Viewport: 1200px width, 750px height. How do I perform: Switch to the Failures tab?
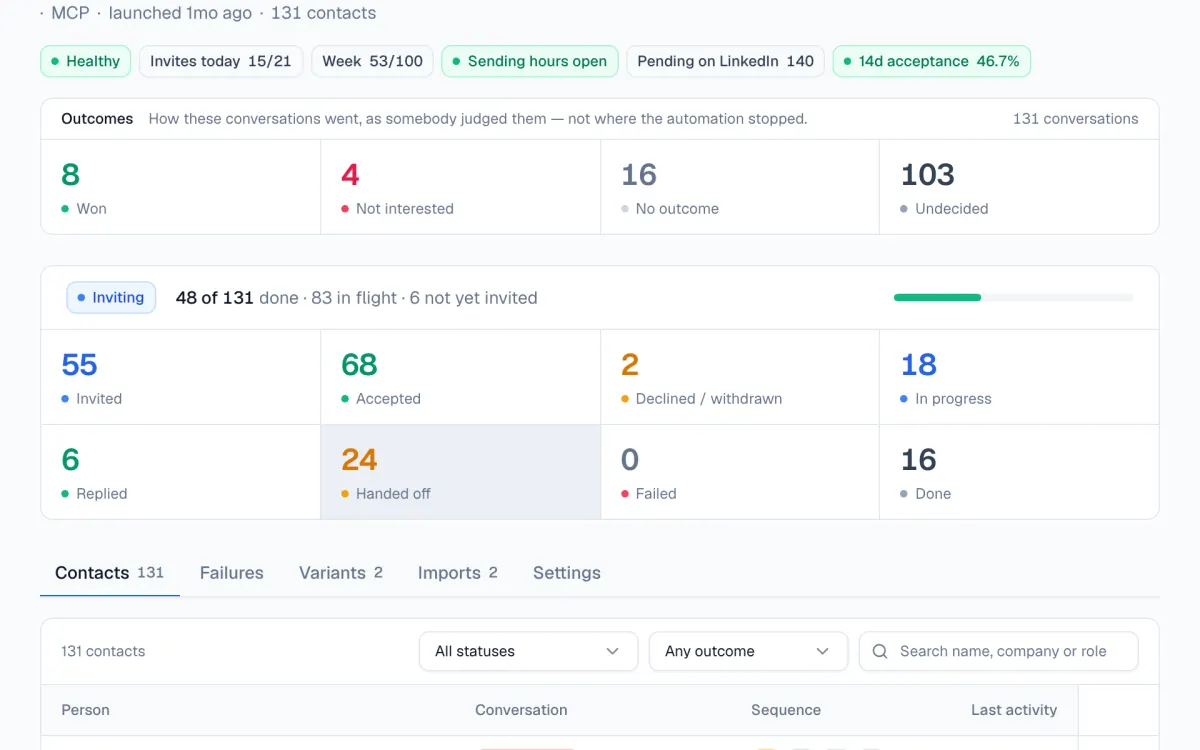pyautogui.click(x=232, y=573)
